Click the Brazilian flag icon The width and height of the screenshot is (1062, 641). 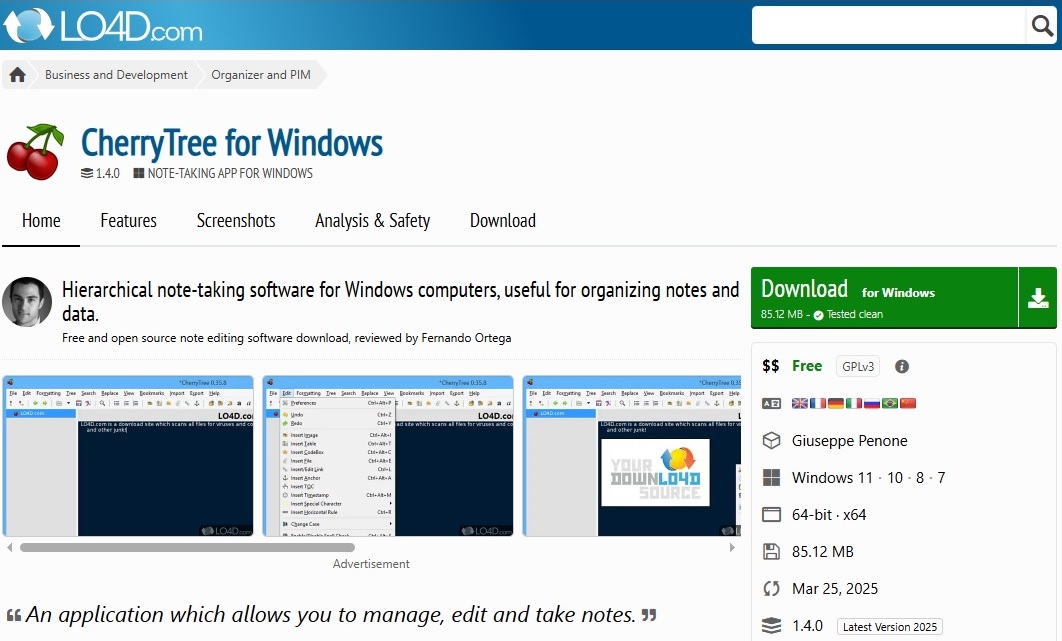(889, 403)
